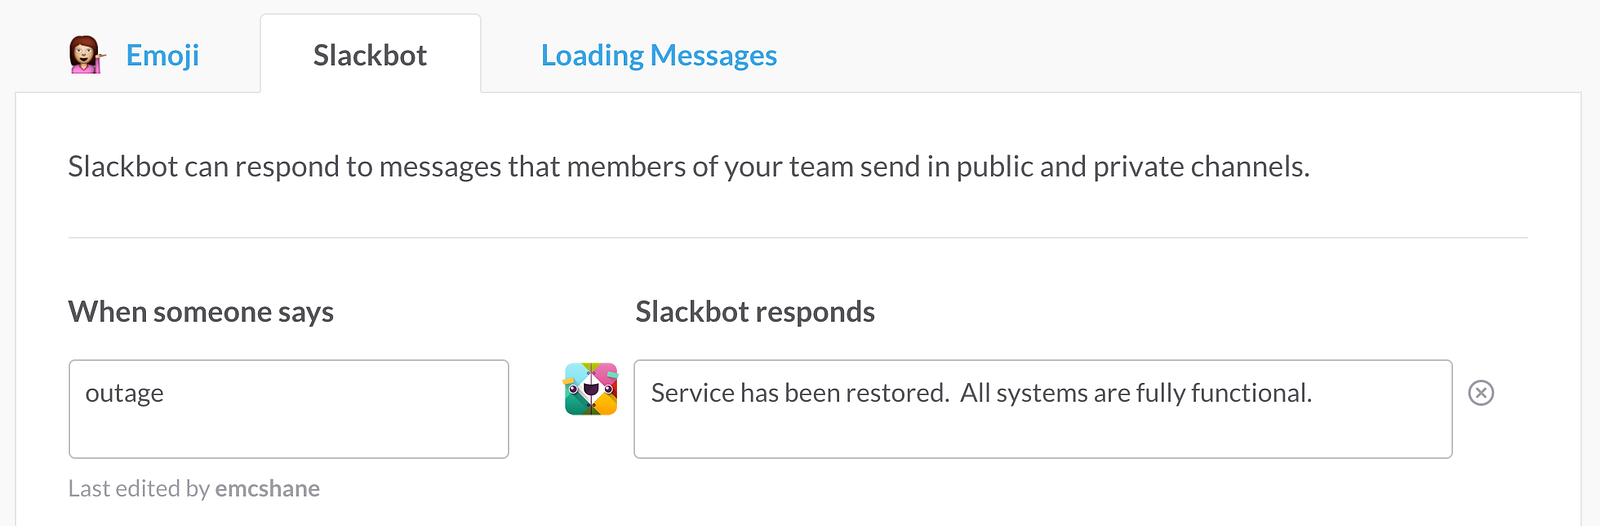
Task: Remove the outage response with the circled X
Action: pos(1481,393)
